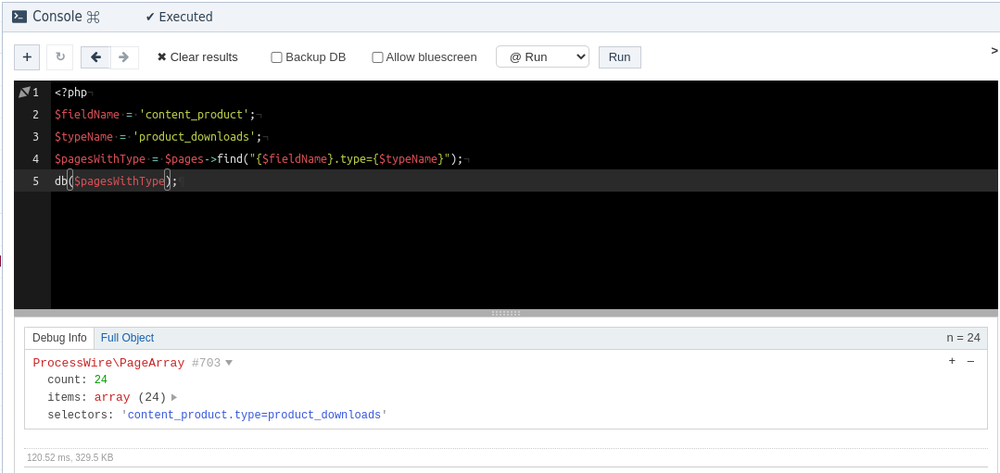
Task: Click the right chevron at toolbar edge
Action: [993, 50]
